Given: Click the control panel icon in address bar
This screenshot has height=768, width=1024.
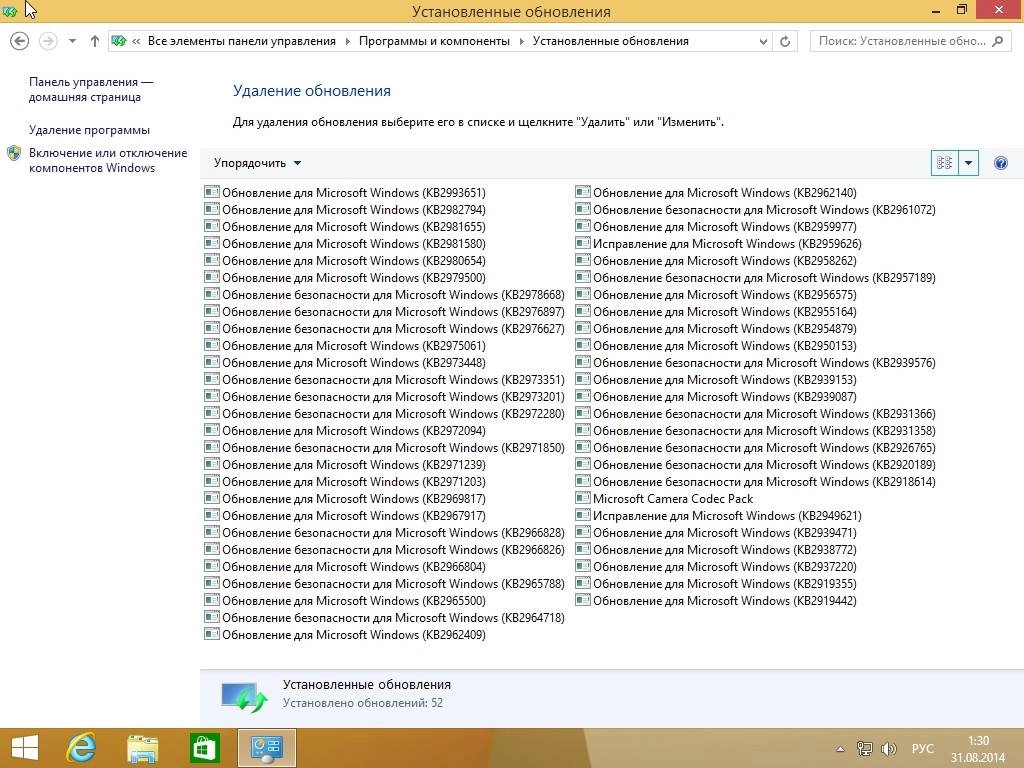Looking at the screenshot, I should (x=119, y=41).
